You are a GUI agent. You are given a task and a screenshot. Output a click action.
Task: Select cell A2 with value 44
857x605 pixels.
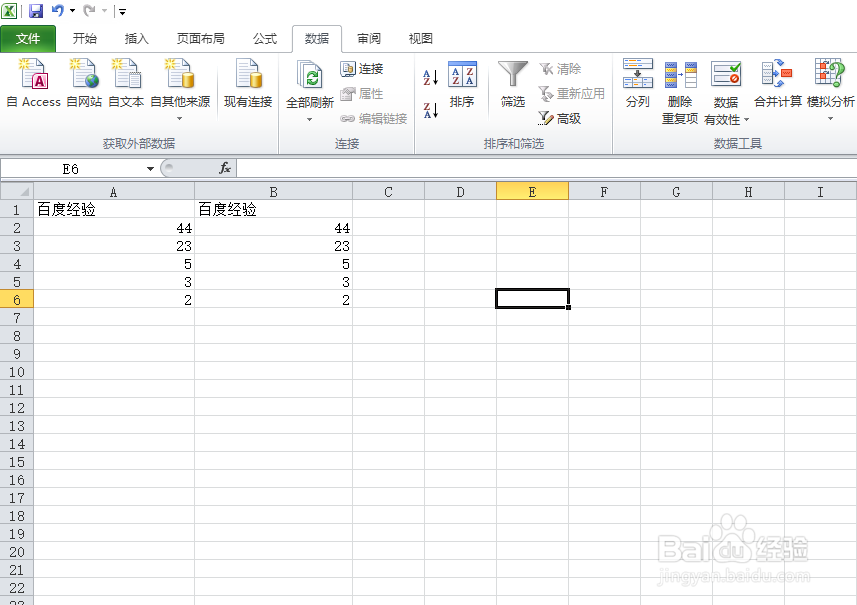tap(114, 228)
